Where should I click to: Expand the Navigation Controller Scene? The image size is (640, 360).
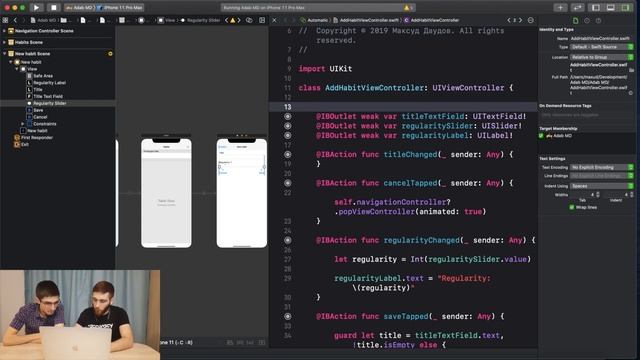coord(4,31)
